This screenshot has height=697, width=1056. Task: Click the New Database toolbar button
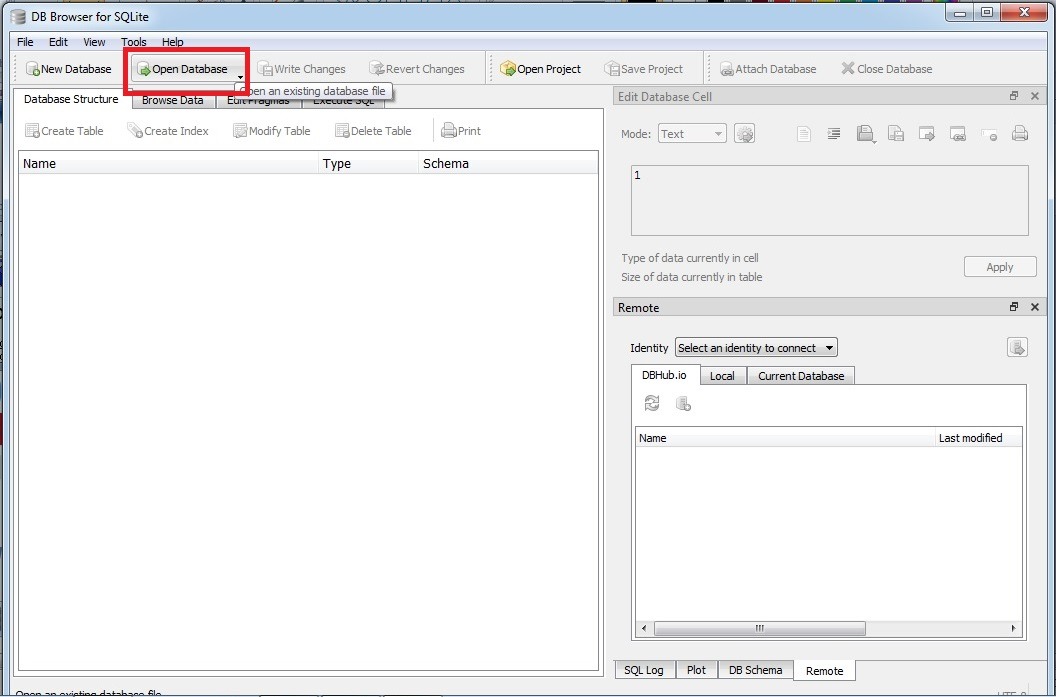coord(69,69)
